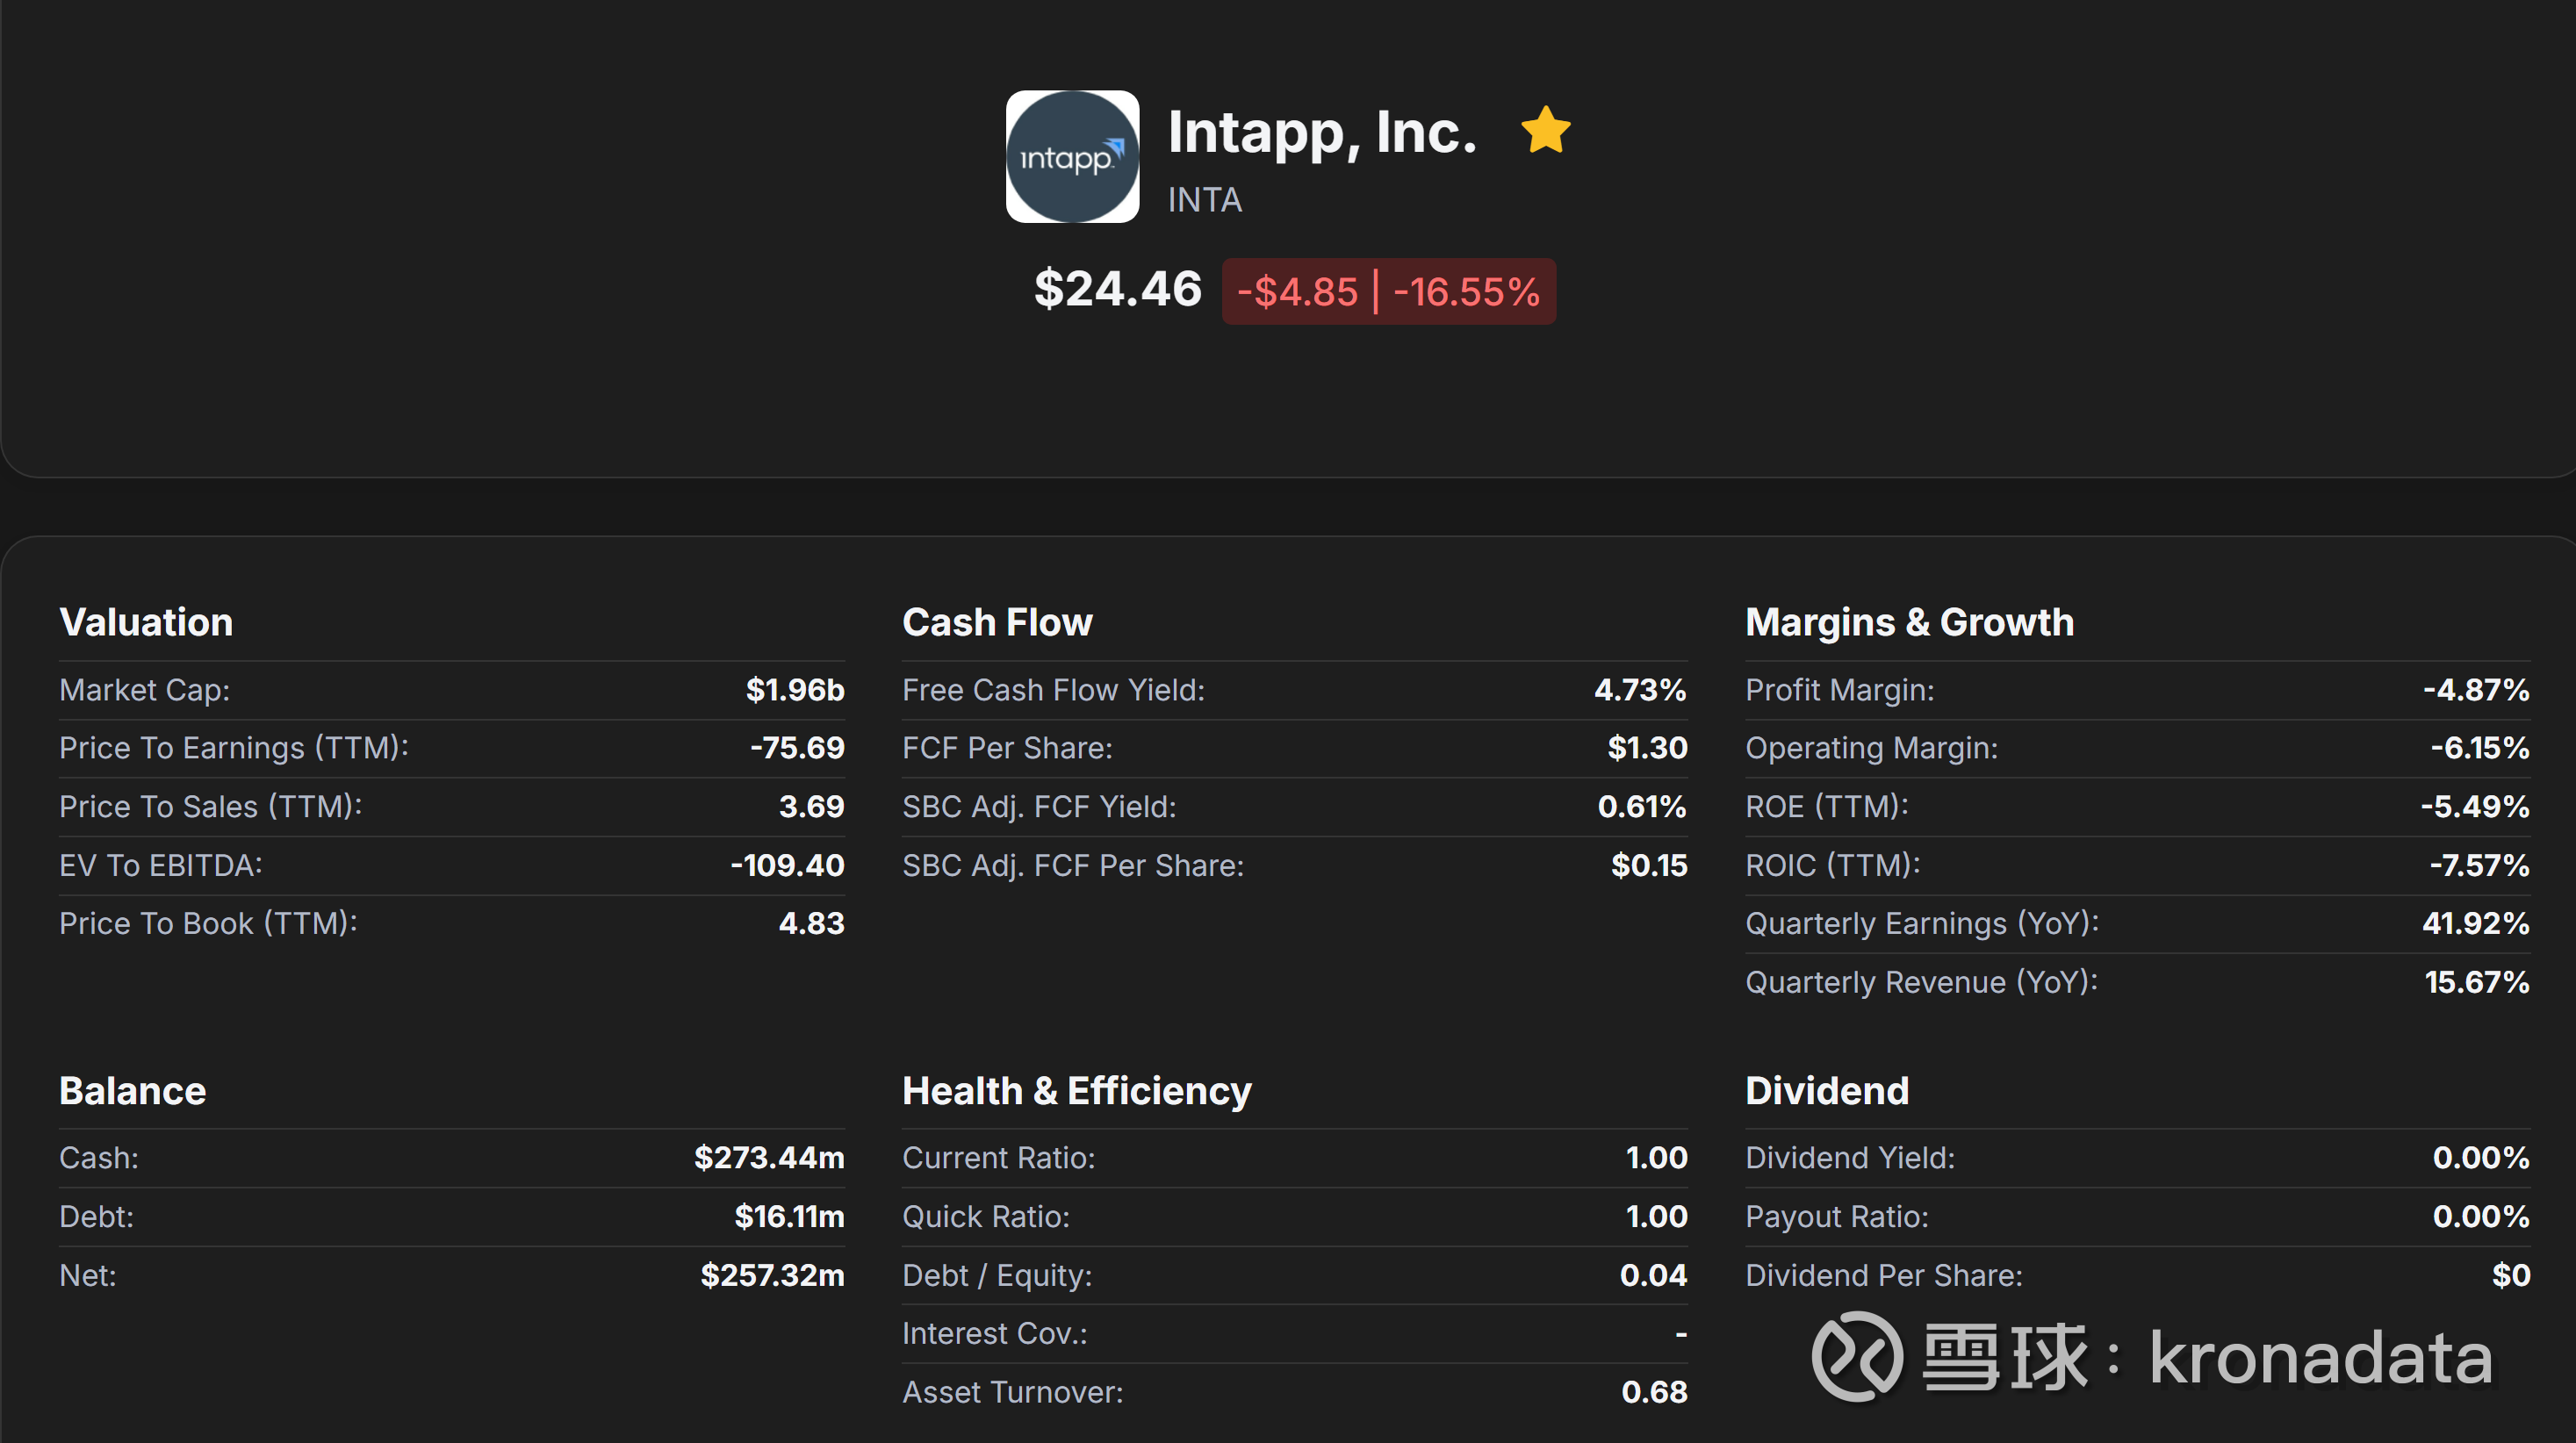The width and height of the screenshot is (2576, 1443).
Task: Select the Dividend section heading
Action: click(x=1826, y=1090)
